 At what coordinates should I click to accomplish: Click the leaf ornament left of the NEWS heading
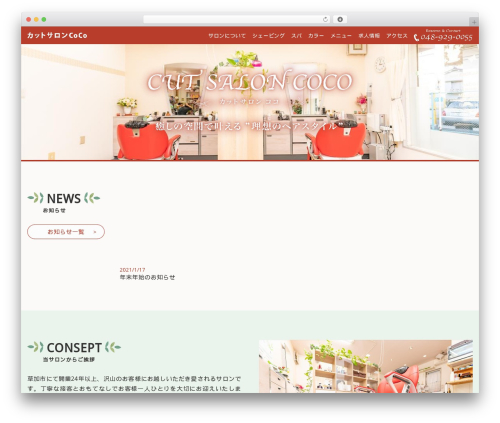coord(36,198)
